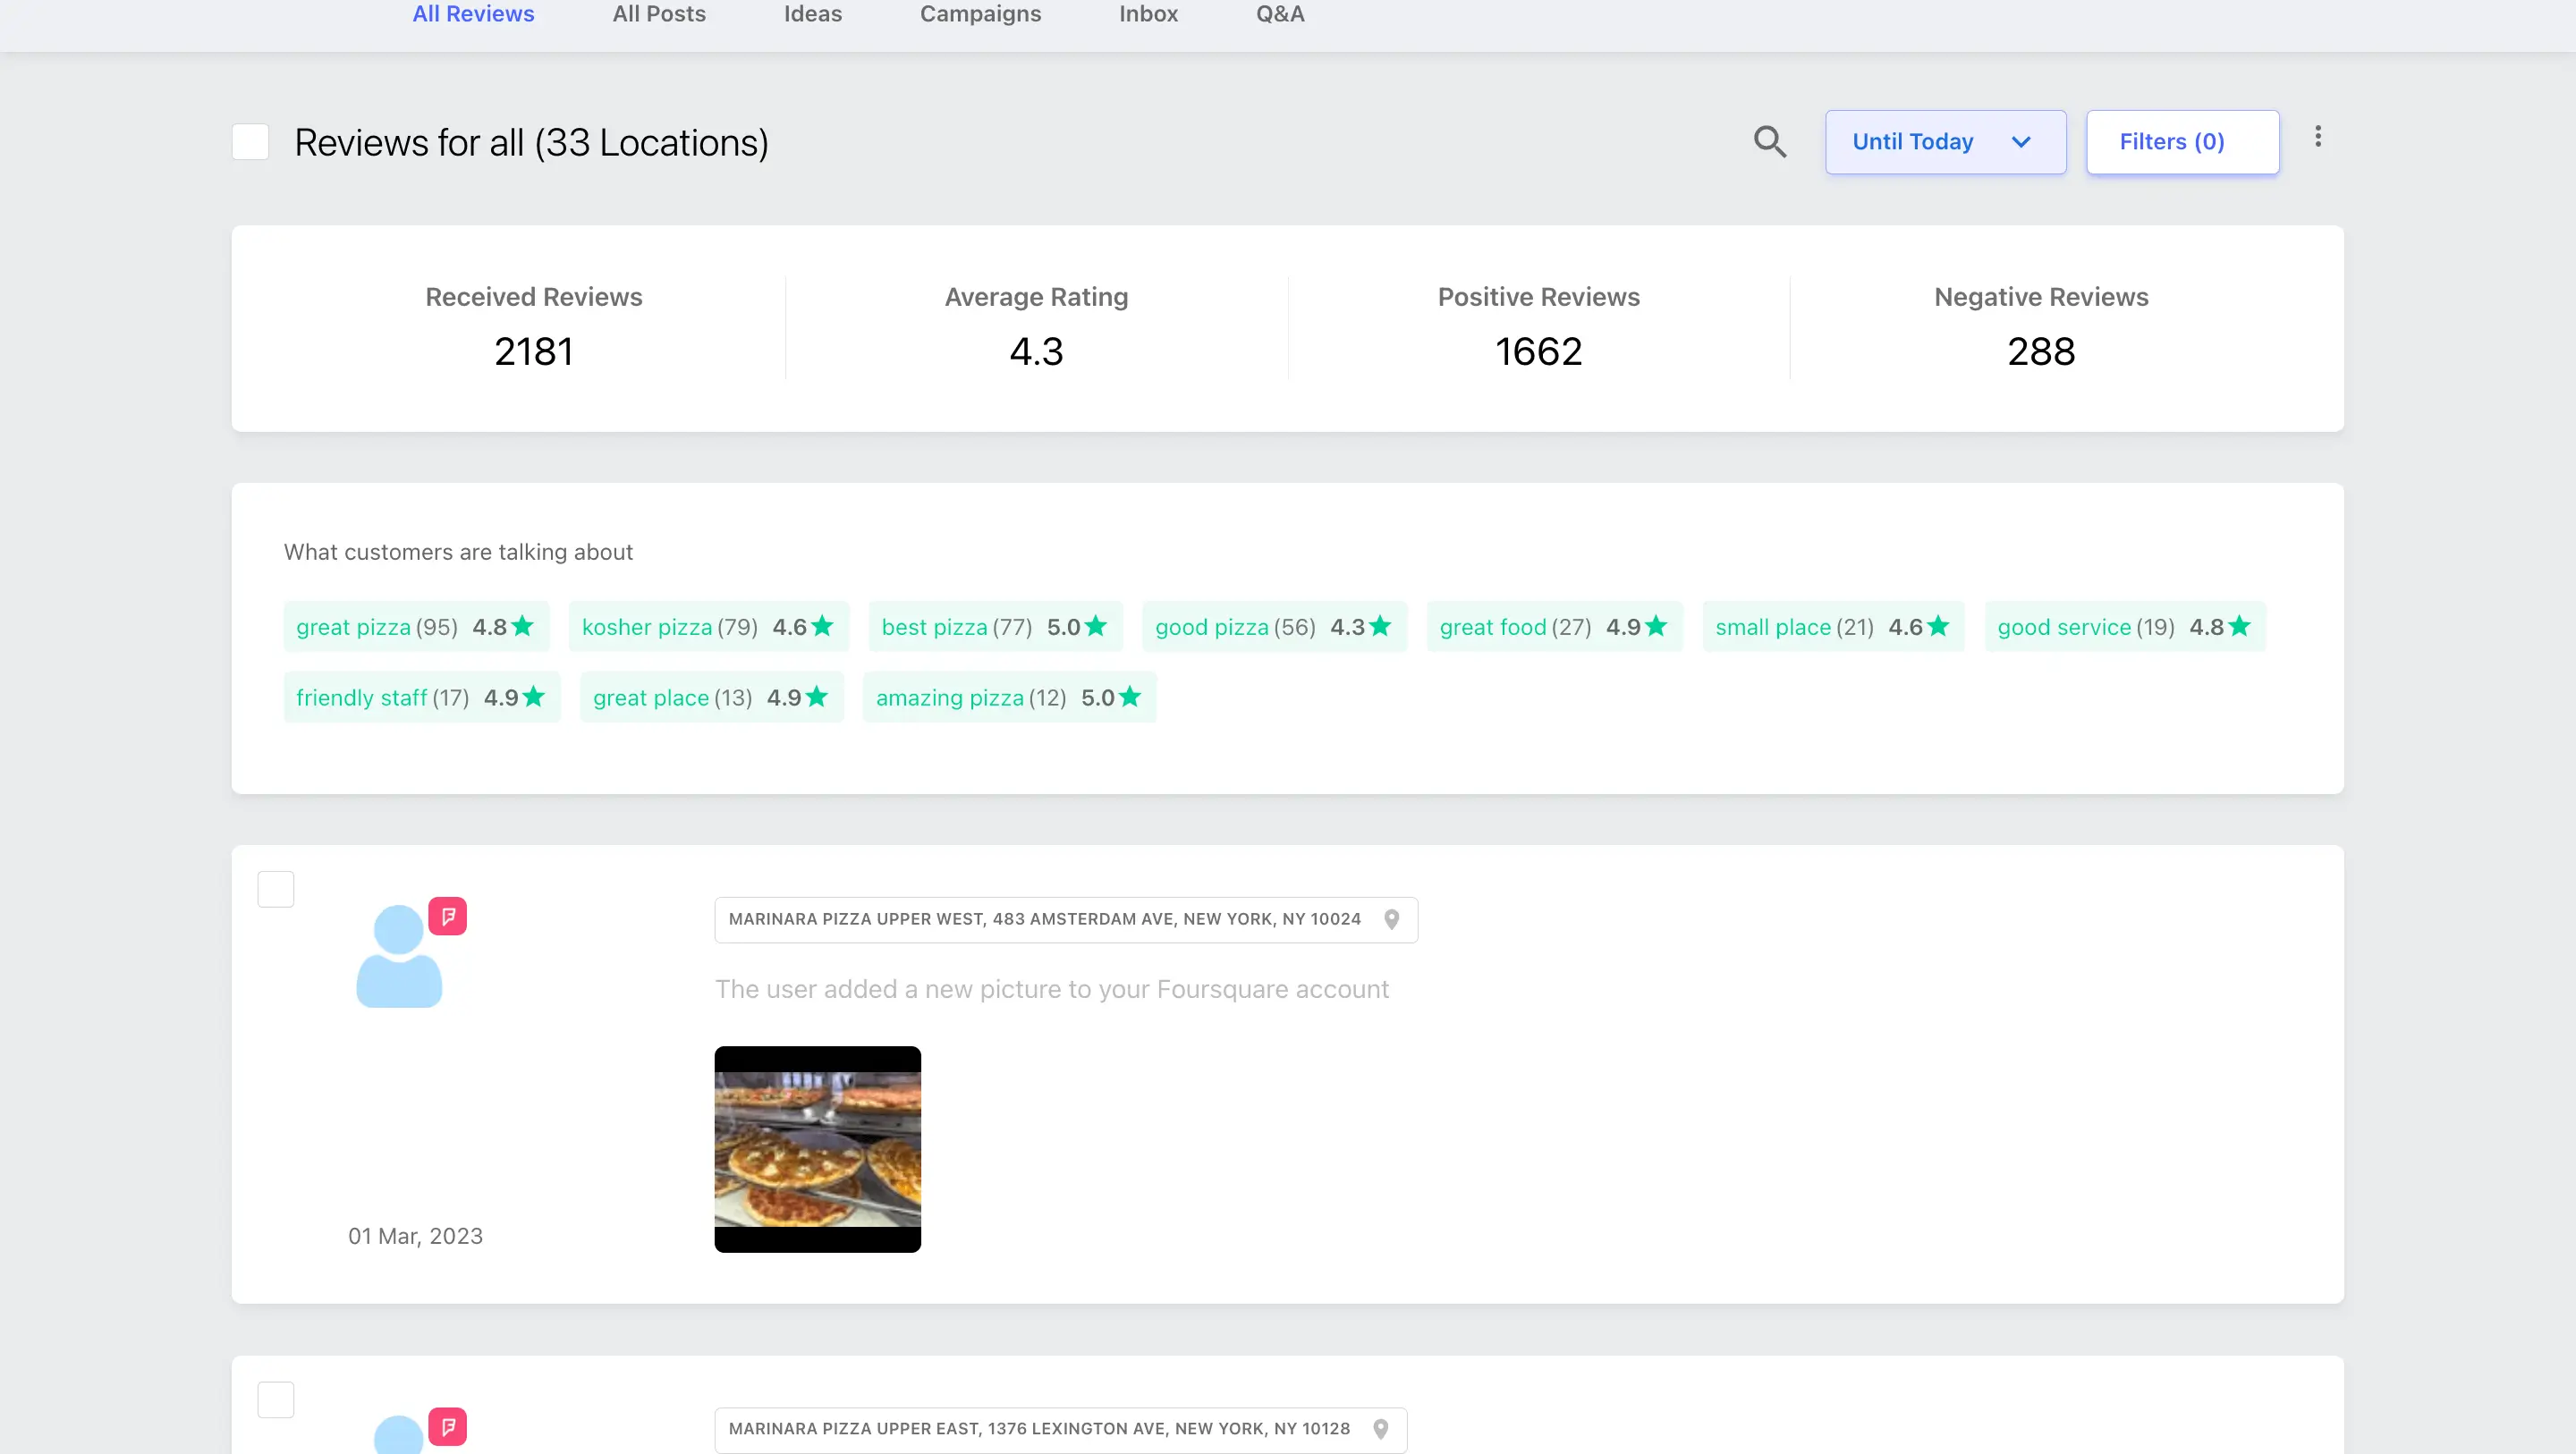
Task: Click the search magnifier icon
Action: point(1769,142)
